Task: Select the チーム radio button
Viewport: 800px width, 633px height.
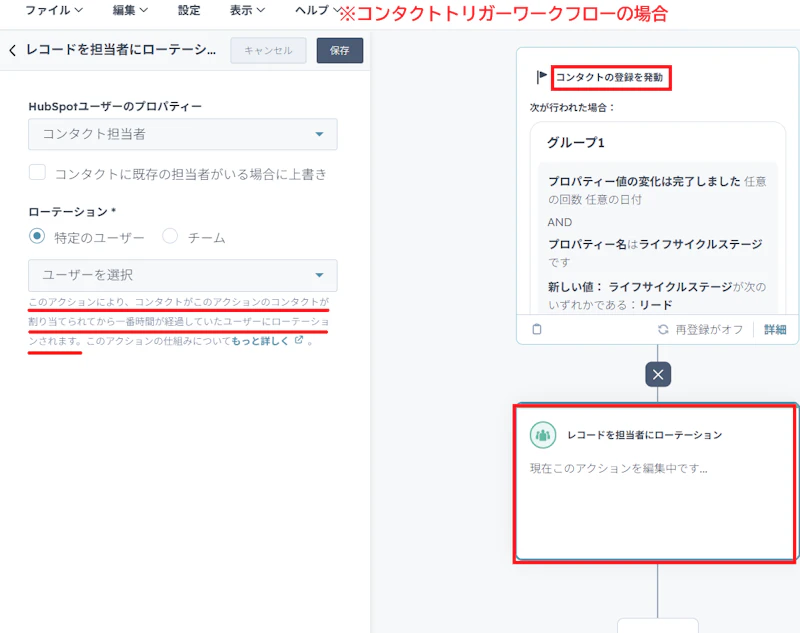Action: click(170, 236)
